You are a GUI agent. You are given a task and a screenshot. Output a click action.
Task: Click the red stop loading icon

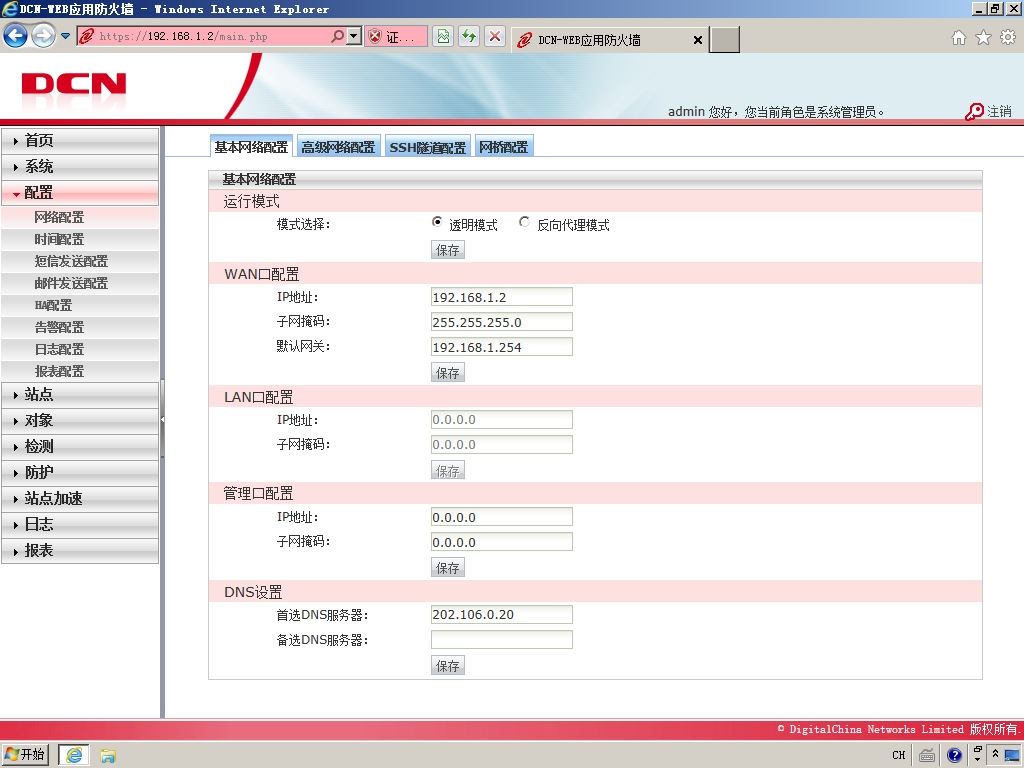click(x=495, y=36)
